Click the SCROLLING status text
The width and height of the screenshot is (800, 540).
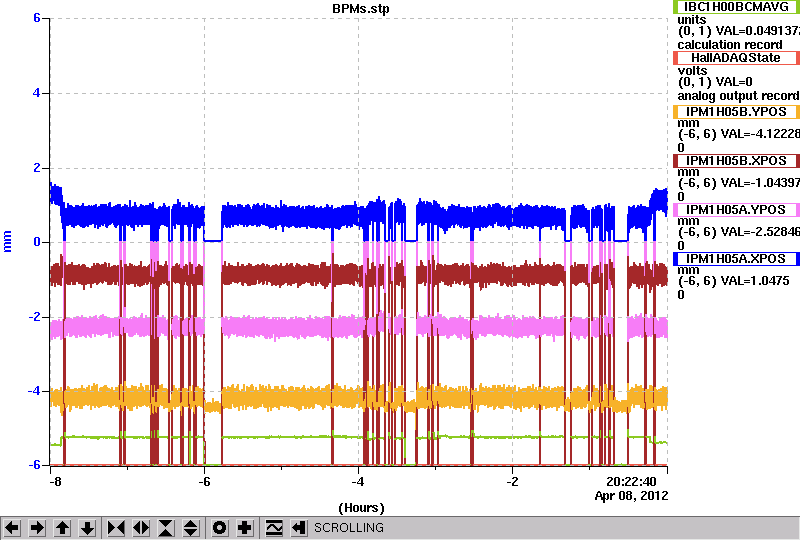tap(348, 528)
